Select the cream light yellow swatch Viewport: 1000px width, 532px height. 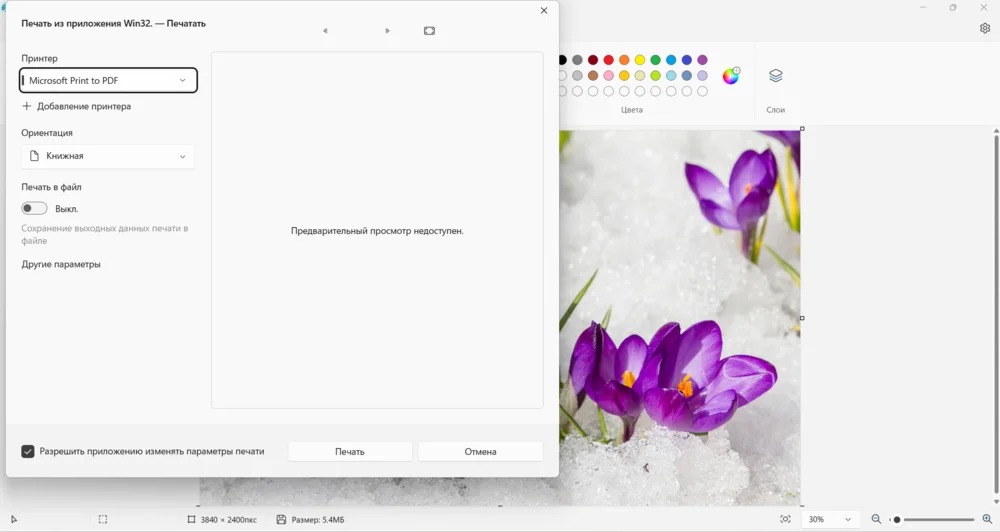[x=640, y=75]
